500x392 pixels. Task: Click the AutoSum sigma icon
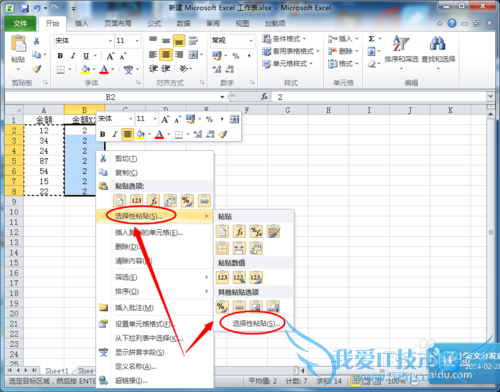coord(371,39)
